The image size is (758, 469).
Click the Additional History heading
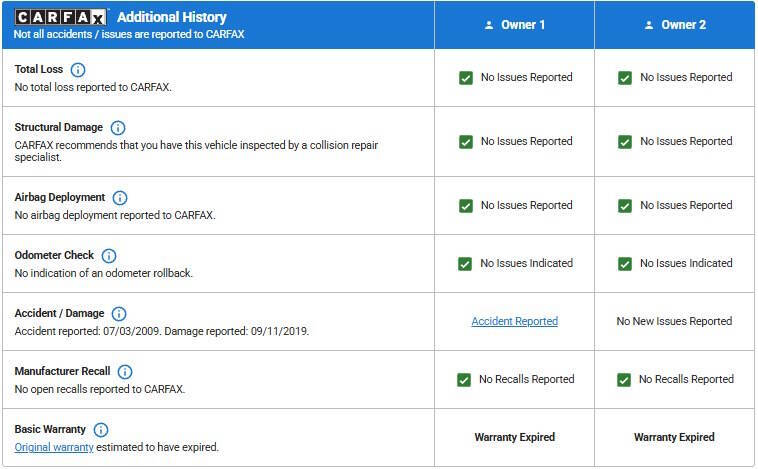171,17
